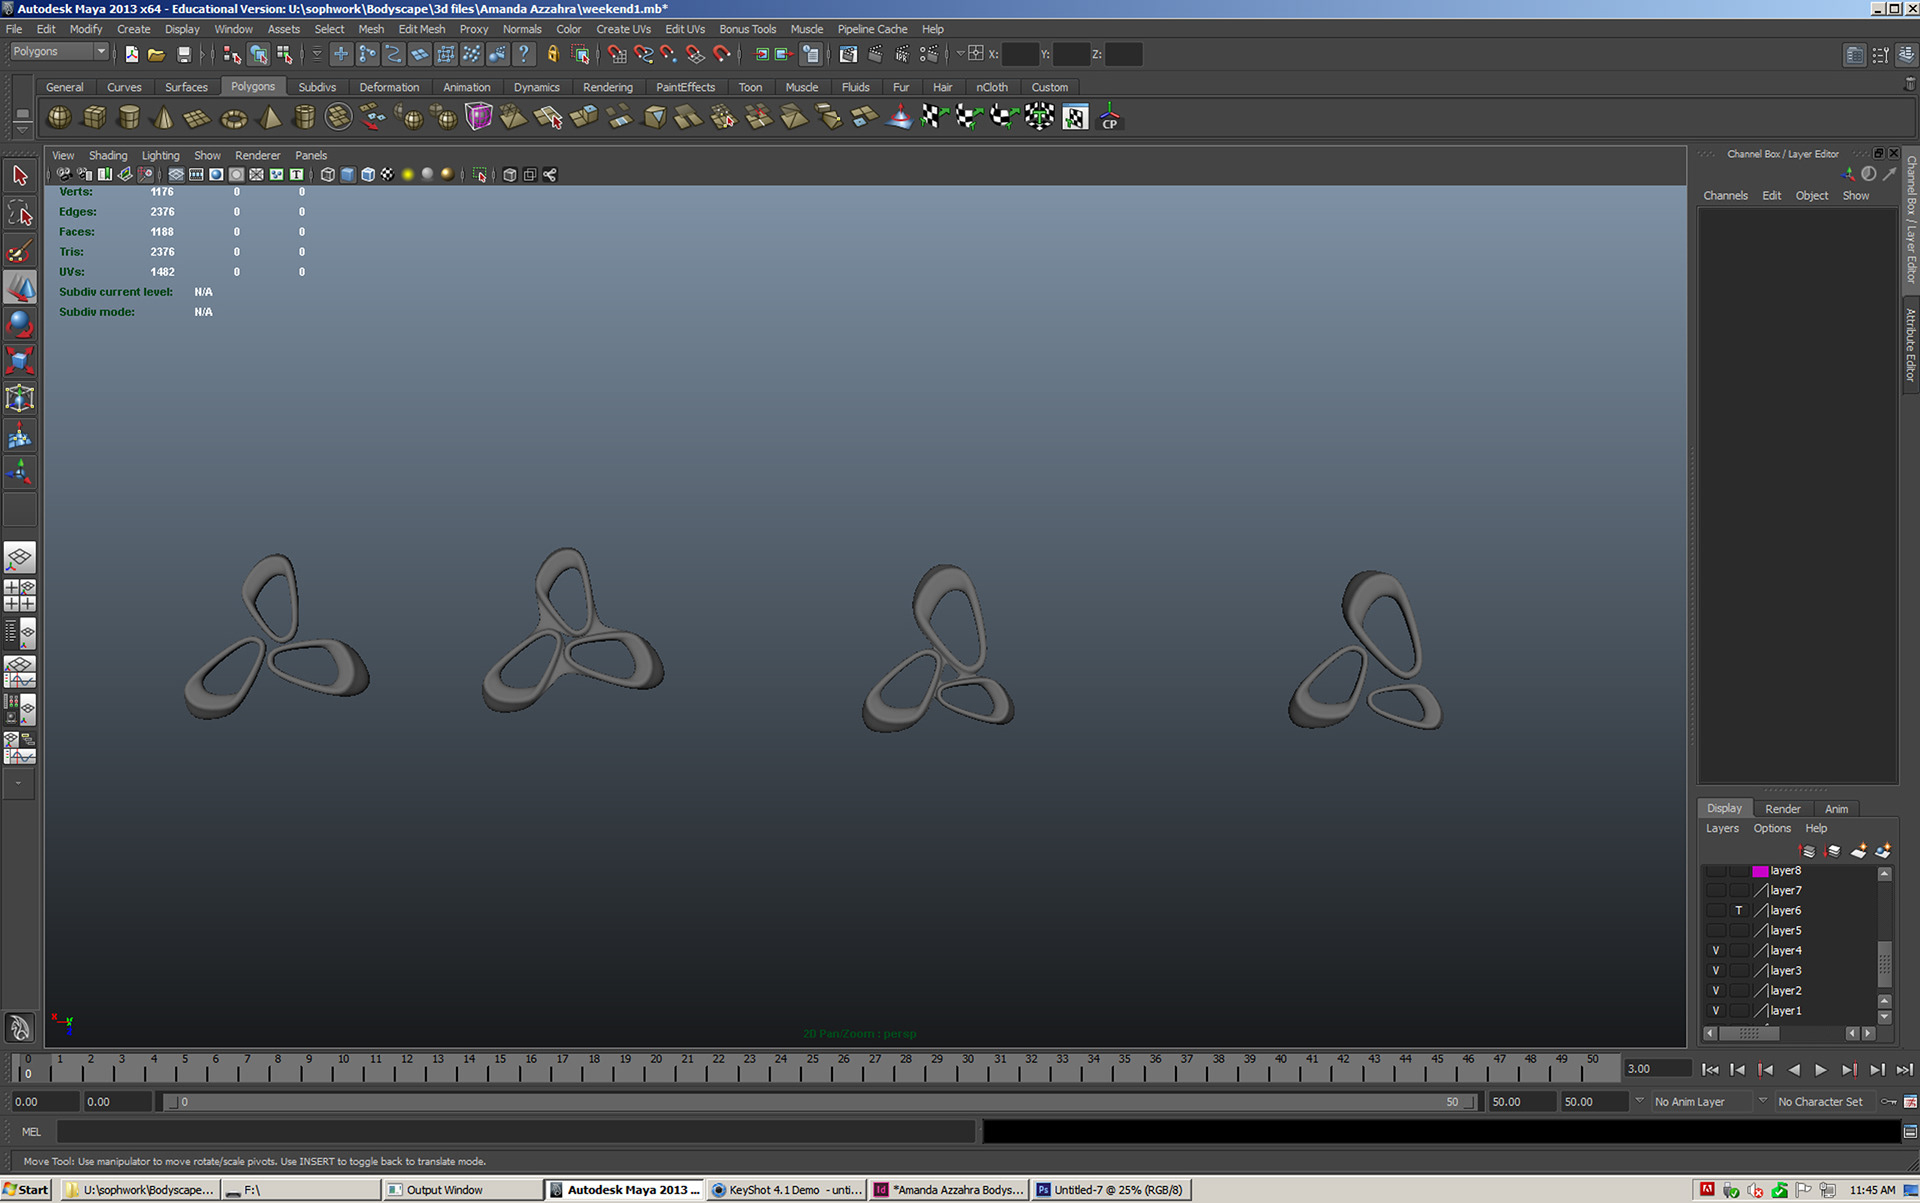The image size is (1920, 1203).
Task: Click the purple cube shelf icon
Action: (479, 118)
